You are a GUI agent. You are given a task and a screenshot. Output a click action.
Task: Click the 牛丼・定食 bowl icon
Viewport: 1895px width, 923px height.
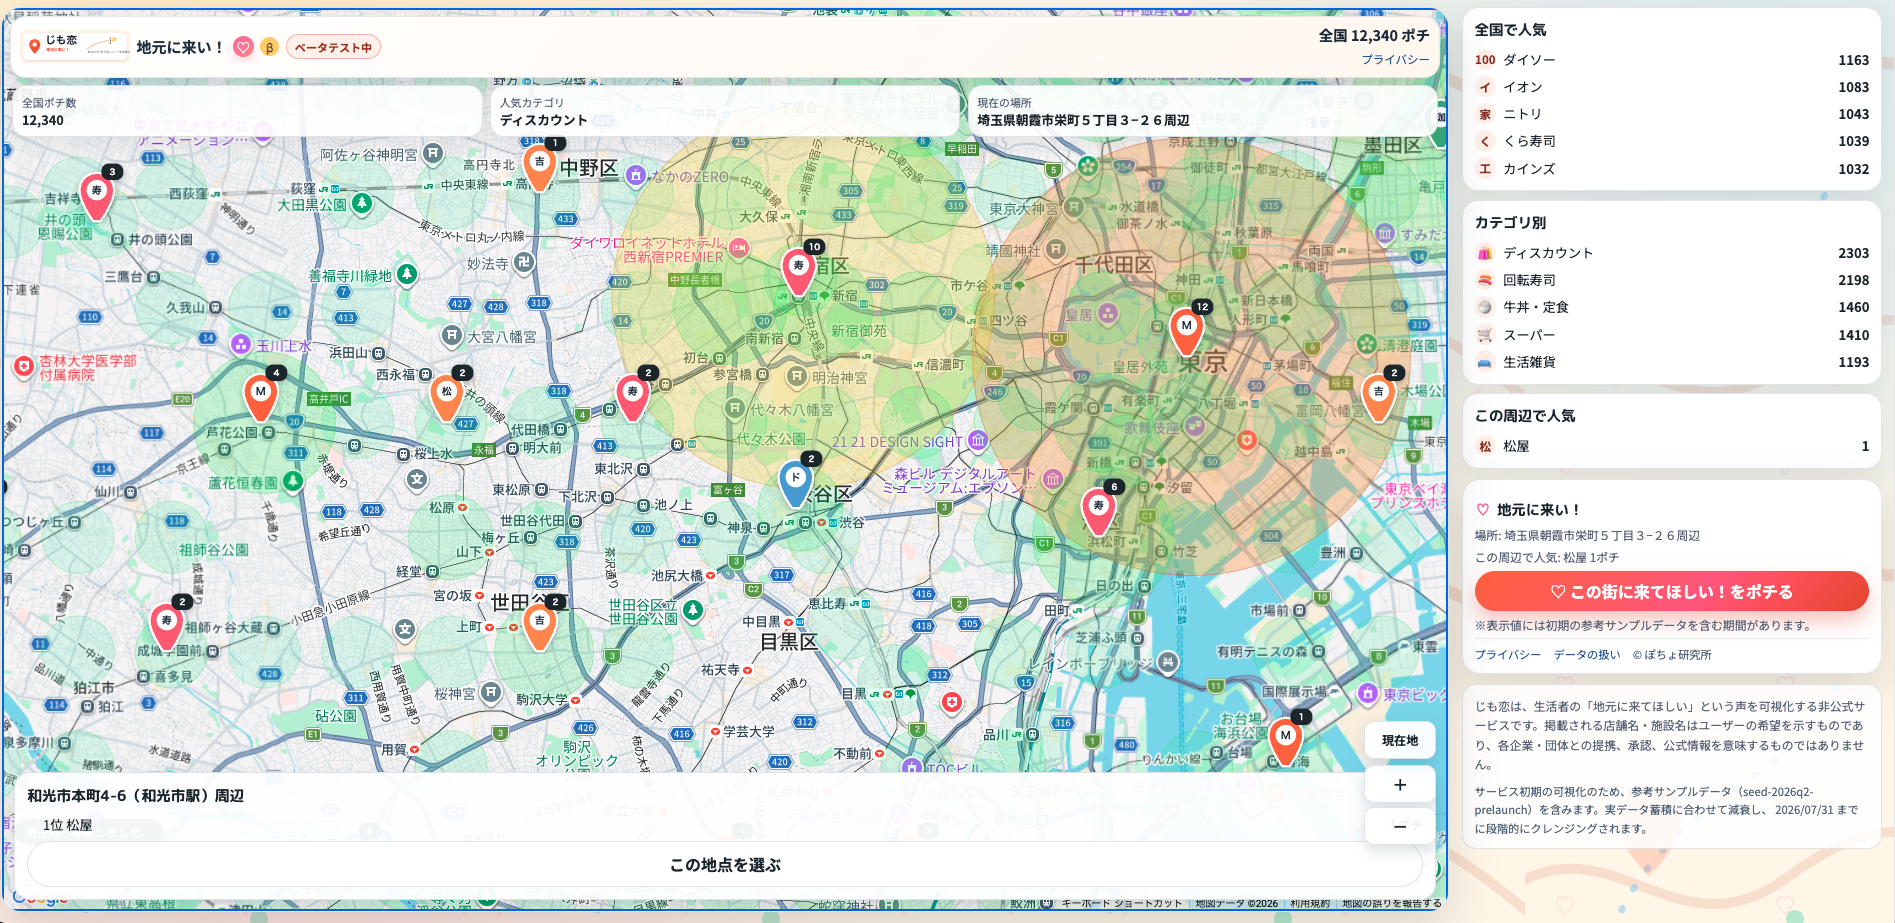[1485, 307]
